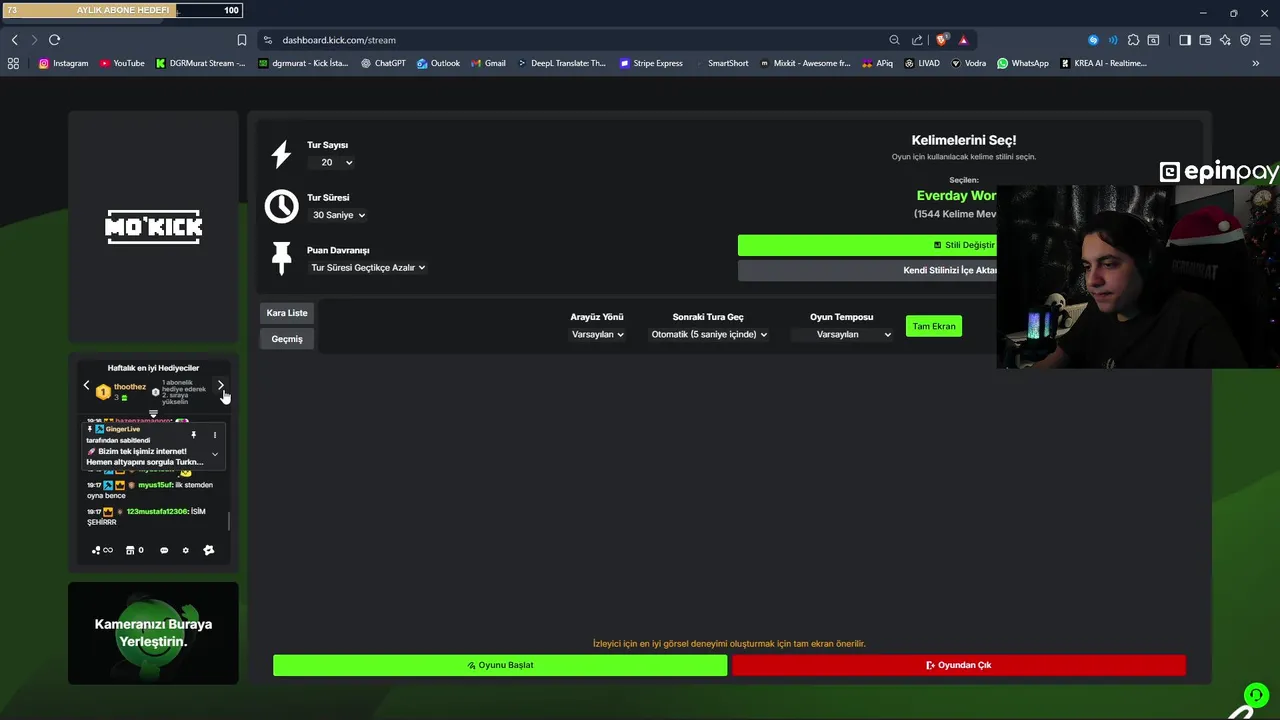This screenshot has height=720, width=1280.
Task: Open the pinned message three-dot menu
Action: pyautogui.click(x=214, y=435)
